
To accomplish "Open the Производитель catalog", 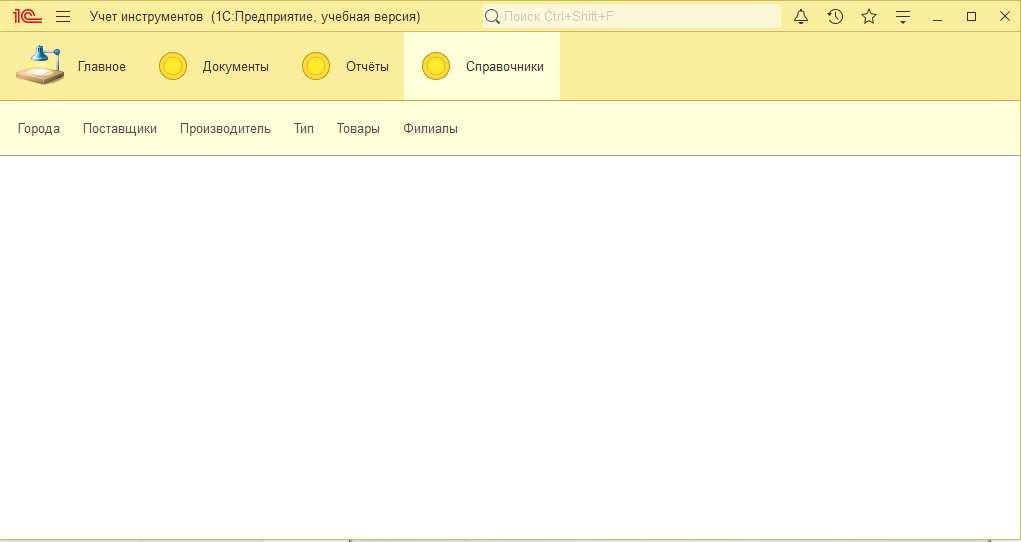I will coord(225,128).
